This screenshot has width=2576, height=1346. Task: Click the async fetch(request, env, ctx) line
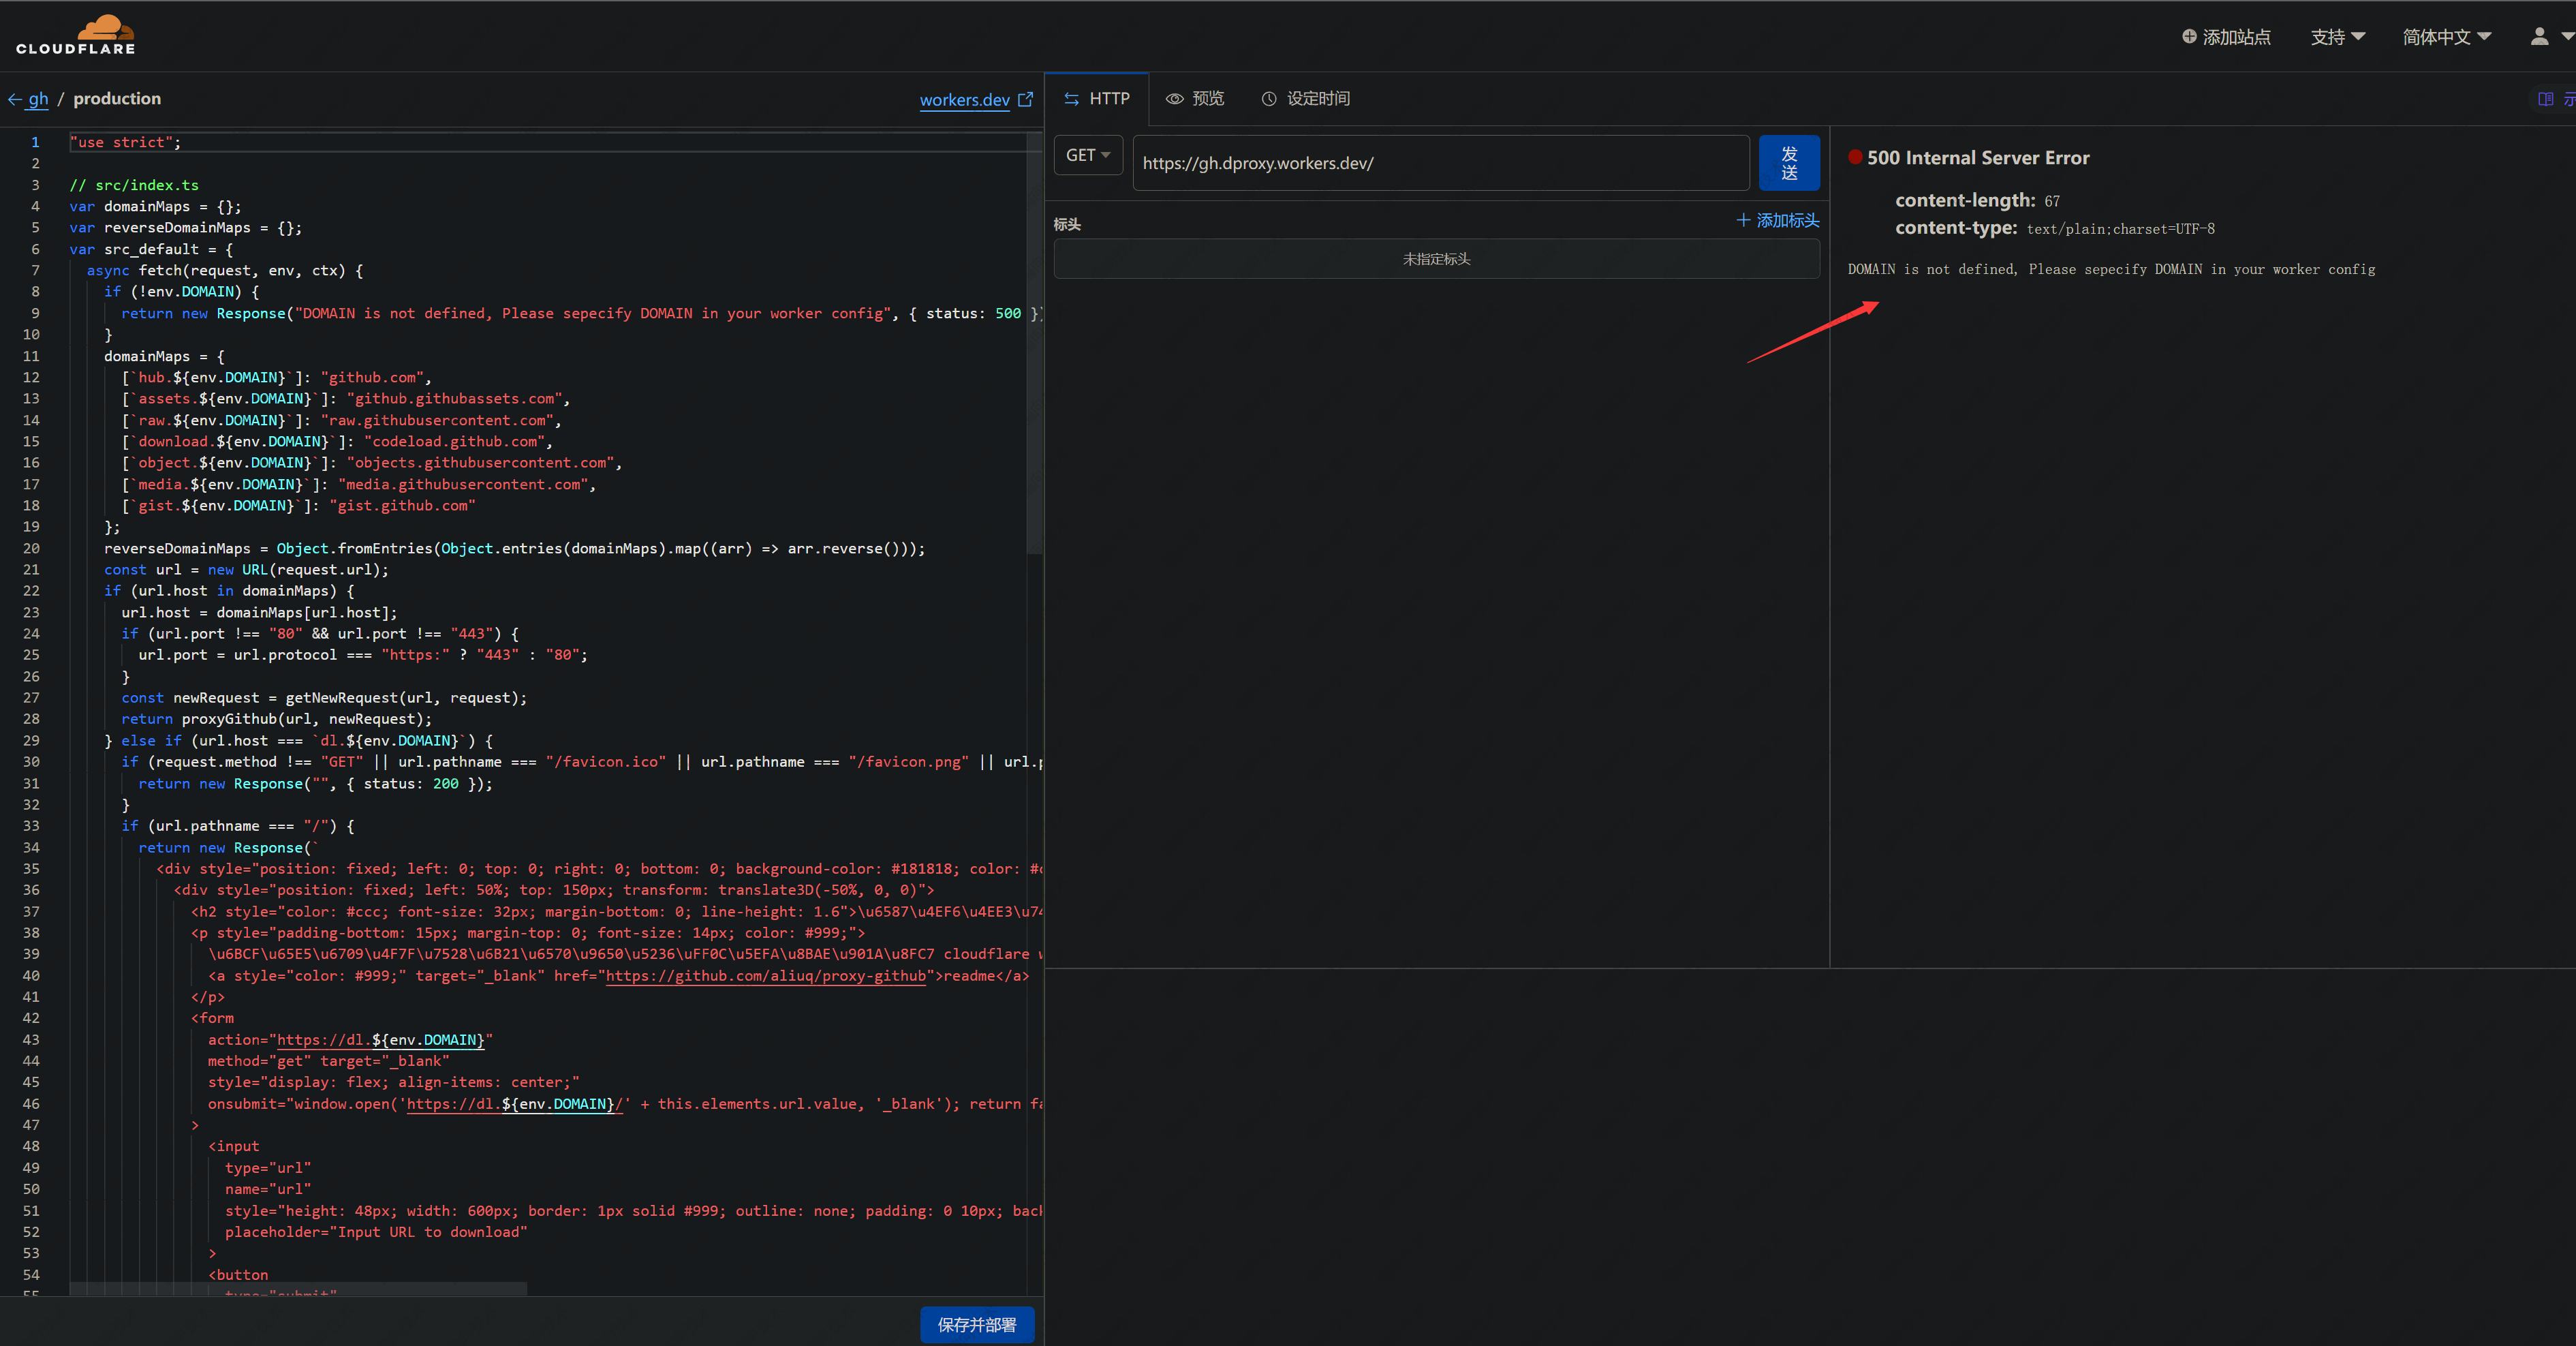pyautogui.click(x=224, y=270)
